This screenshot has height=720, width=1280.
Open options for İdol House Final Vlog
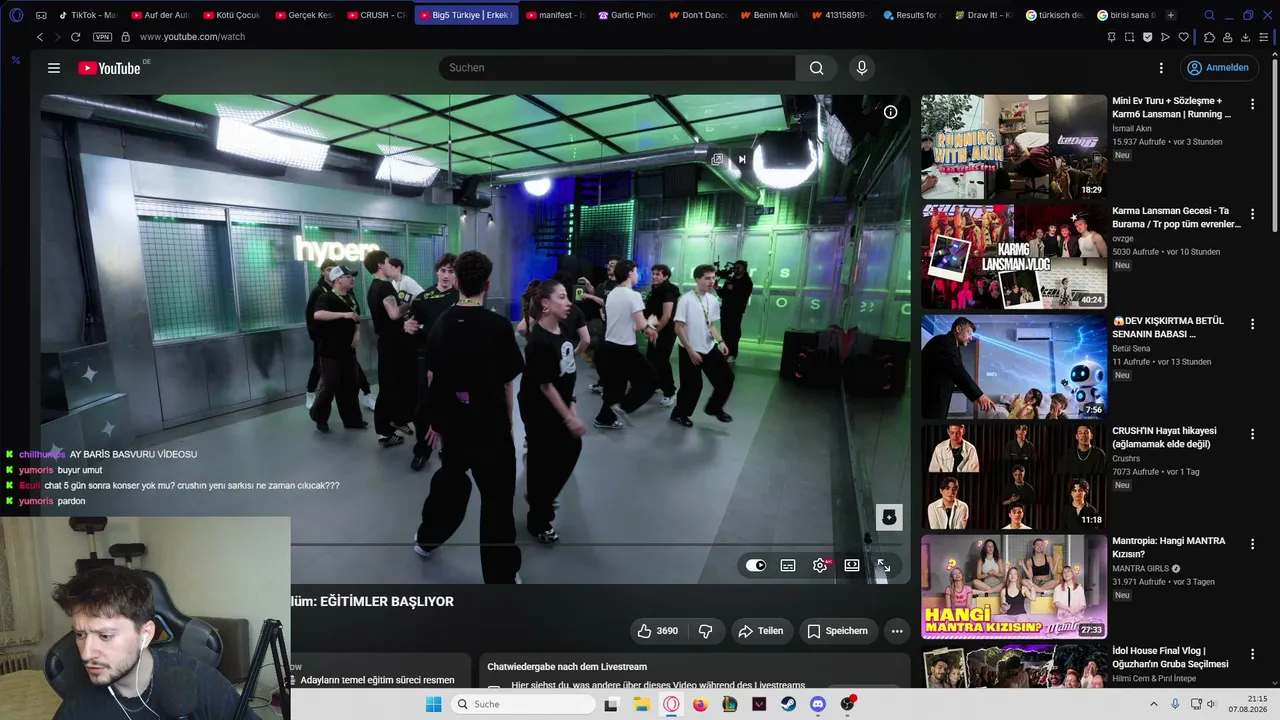point(1252,653)
